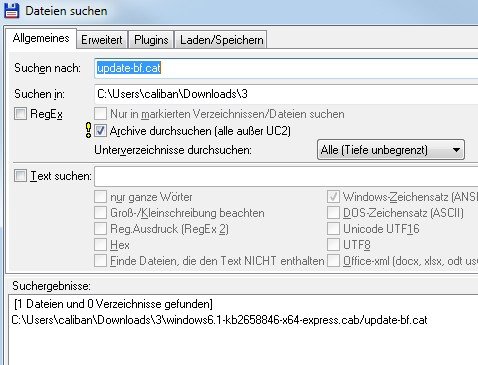Toggle the Hex checkbox
Viewport: 478px width, 365px height.
[x=100, y=245]
